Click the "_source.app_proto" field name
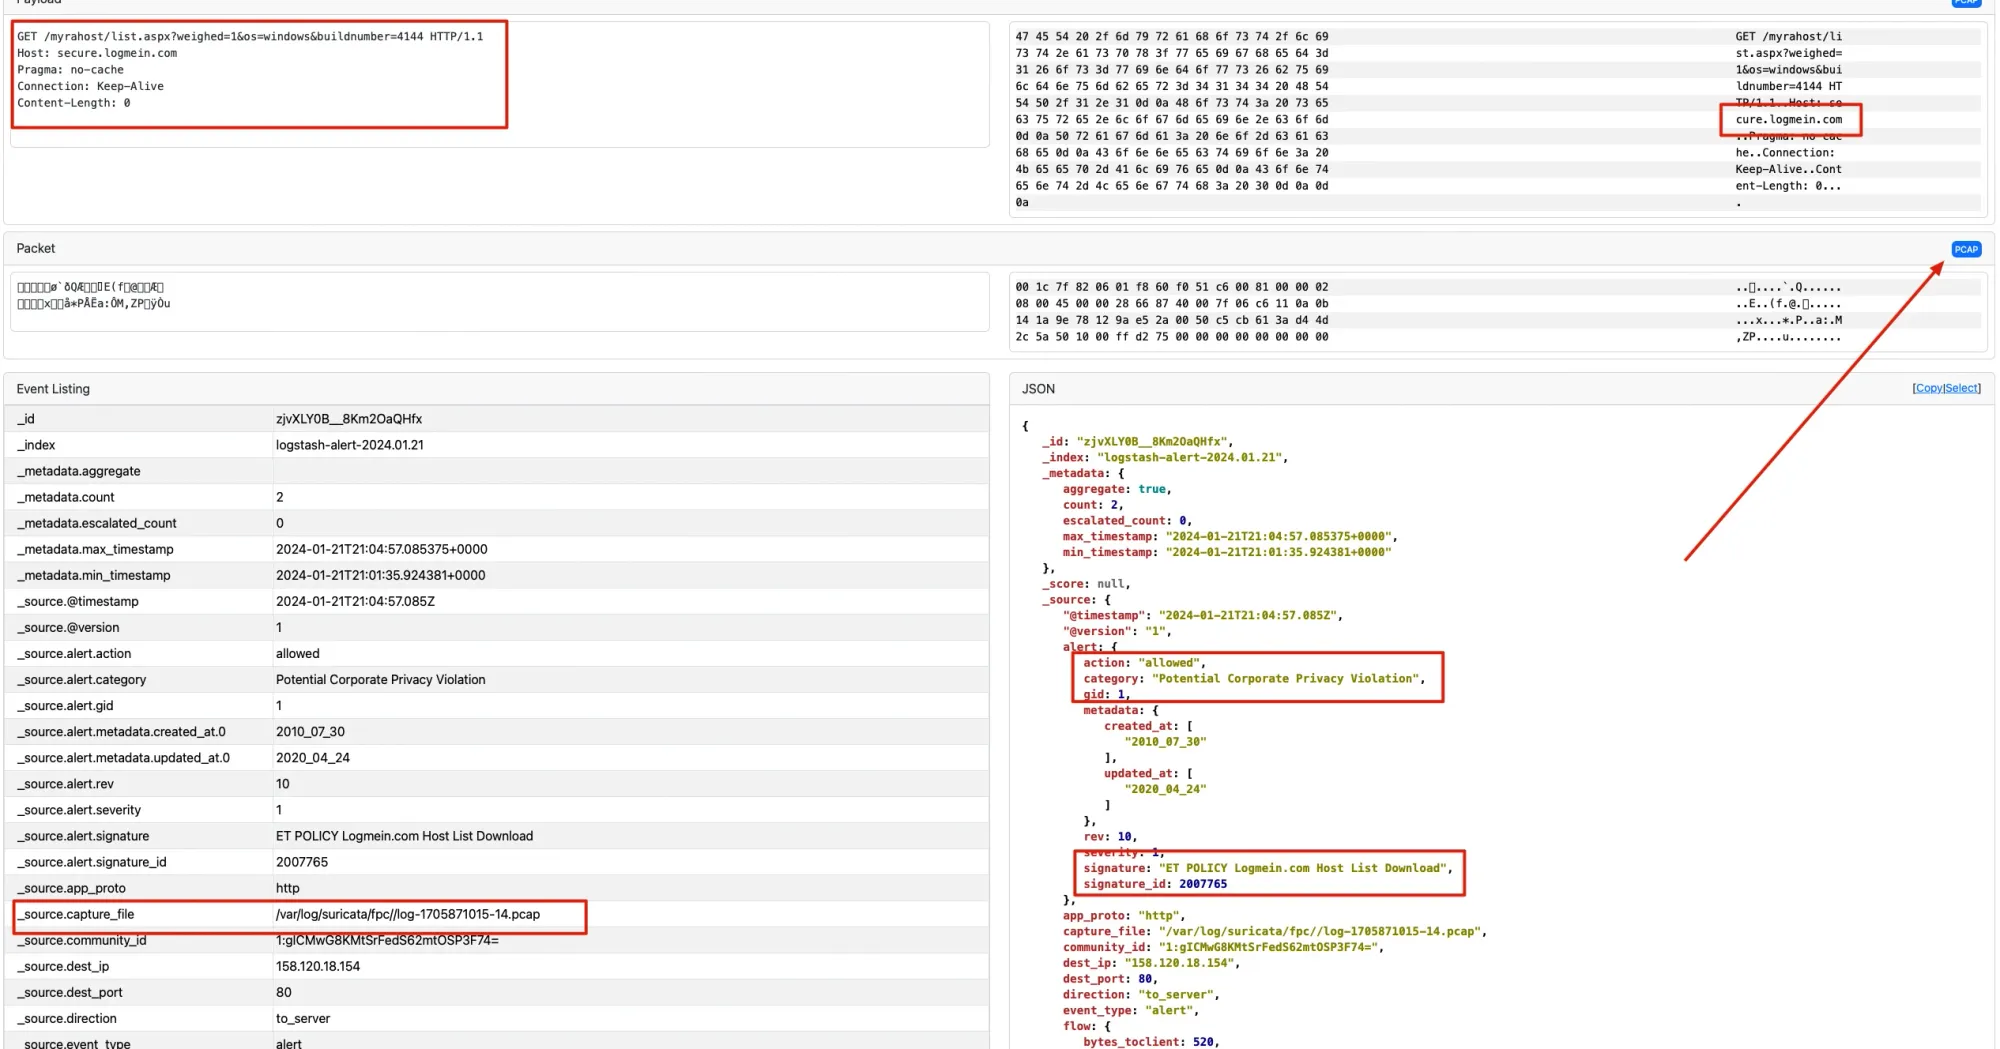 (x=71, y=887)
